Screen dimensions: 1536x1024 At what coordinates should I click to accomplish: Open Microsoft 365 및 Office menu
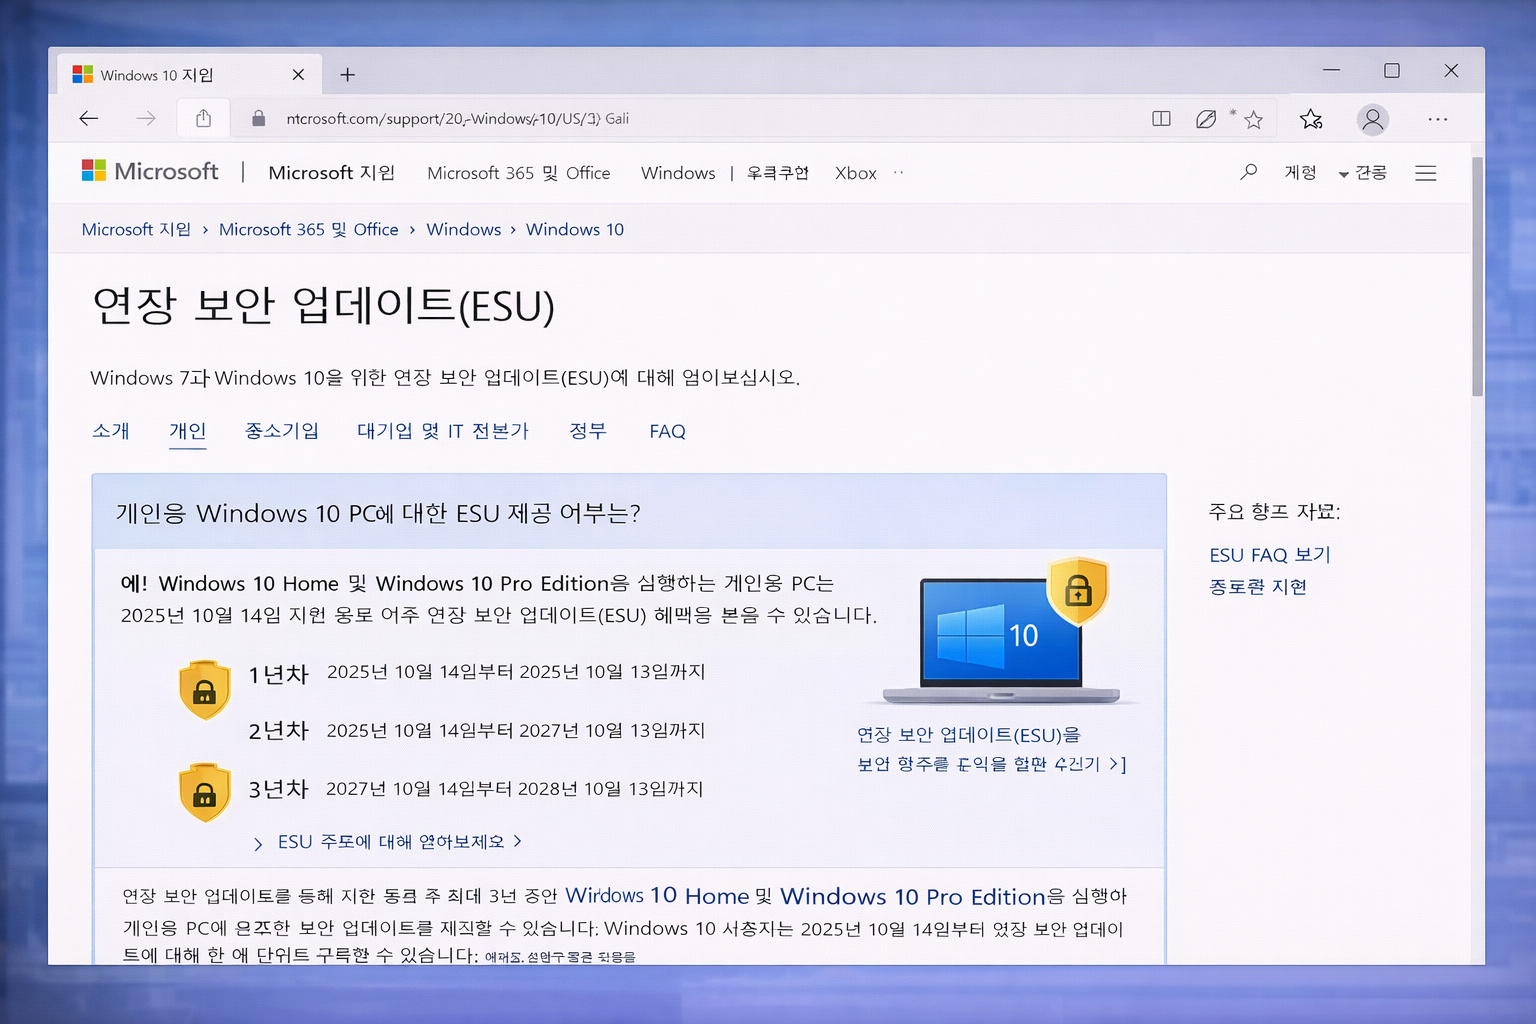[518, 173]
